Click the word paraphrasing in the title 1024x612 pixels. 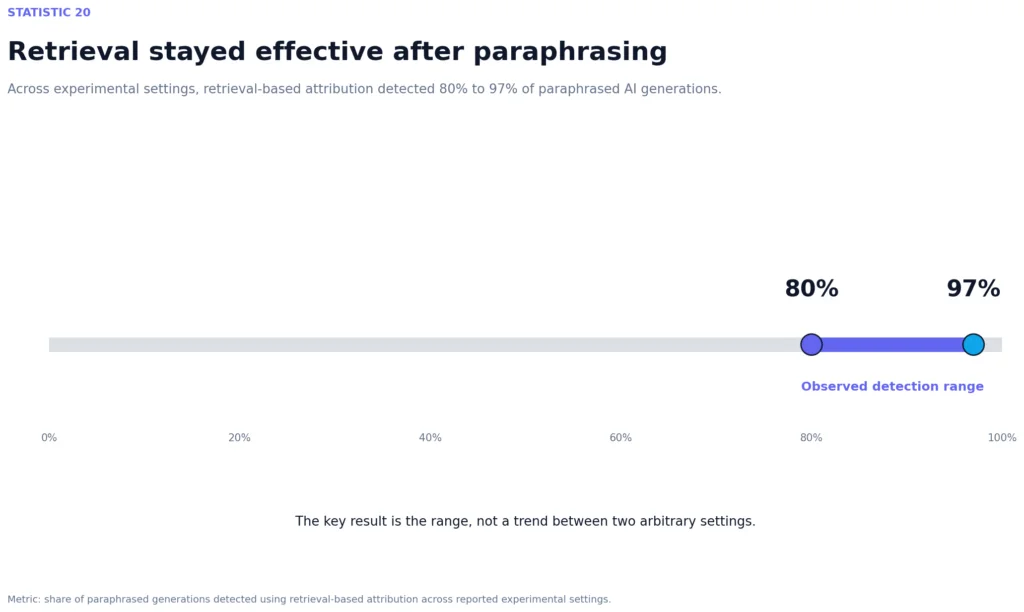(570, 53)
